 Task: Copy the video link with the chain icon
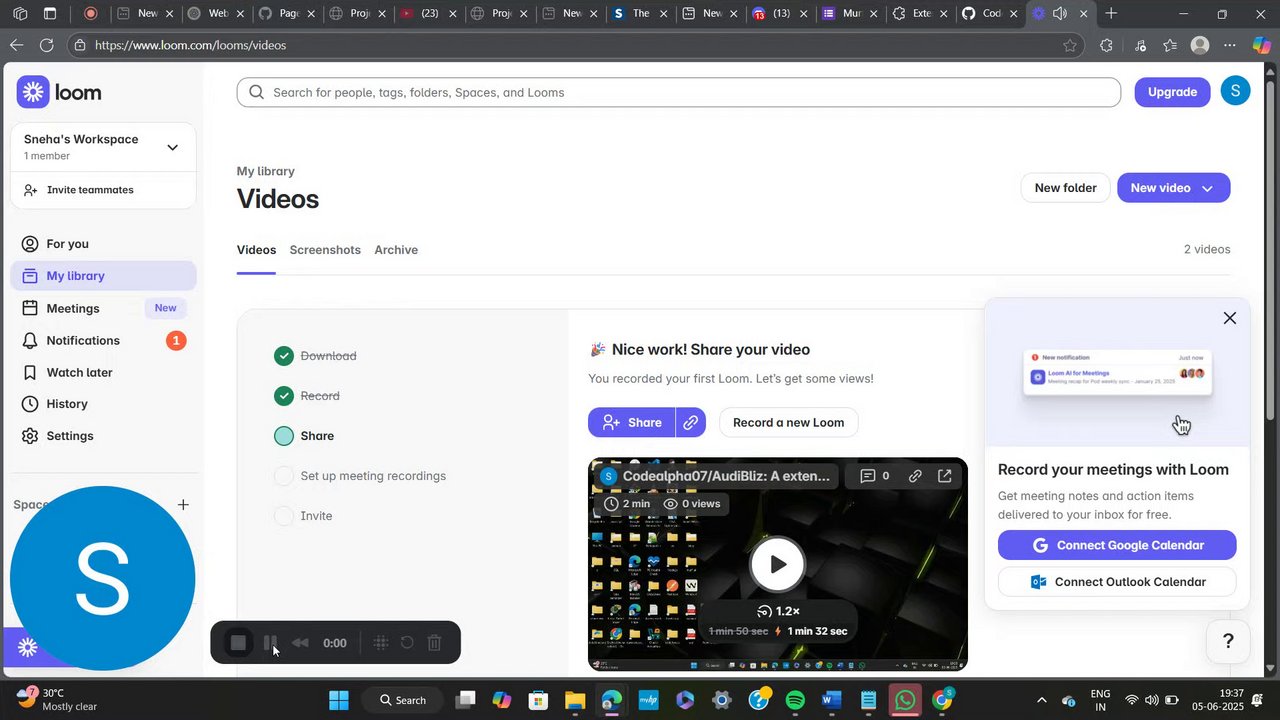click(x=691, y=422)
